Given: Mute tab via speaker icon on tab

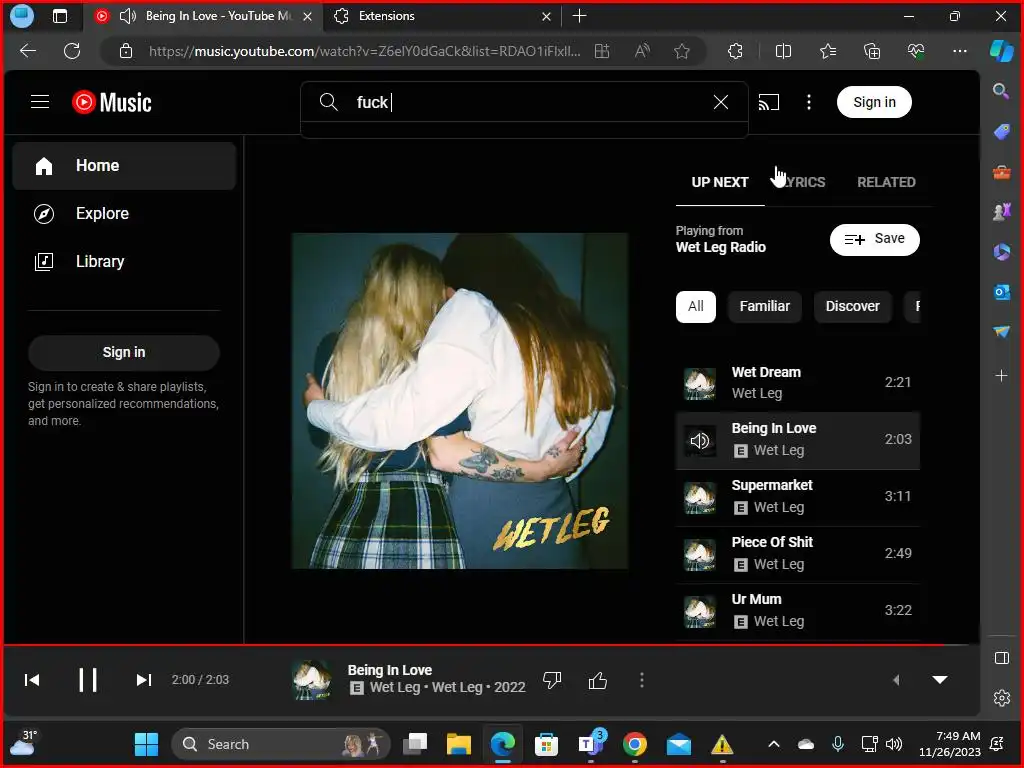Looking at the screenshot, I should click(128, 16).
